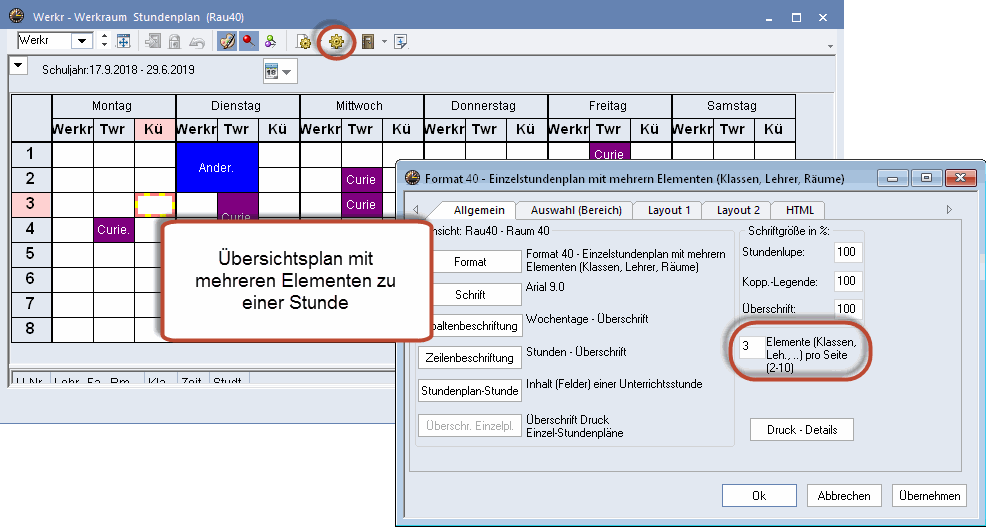The image size is (986, 527).
Task: Open timetable settings via yellow gear icon
Action: (x=336, y=42)
